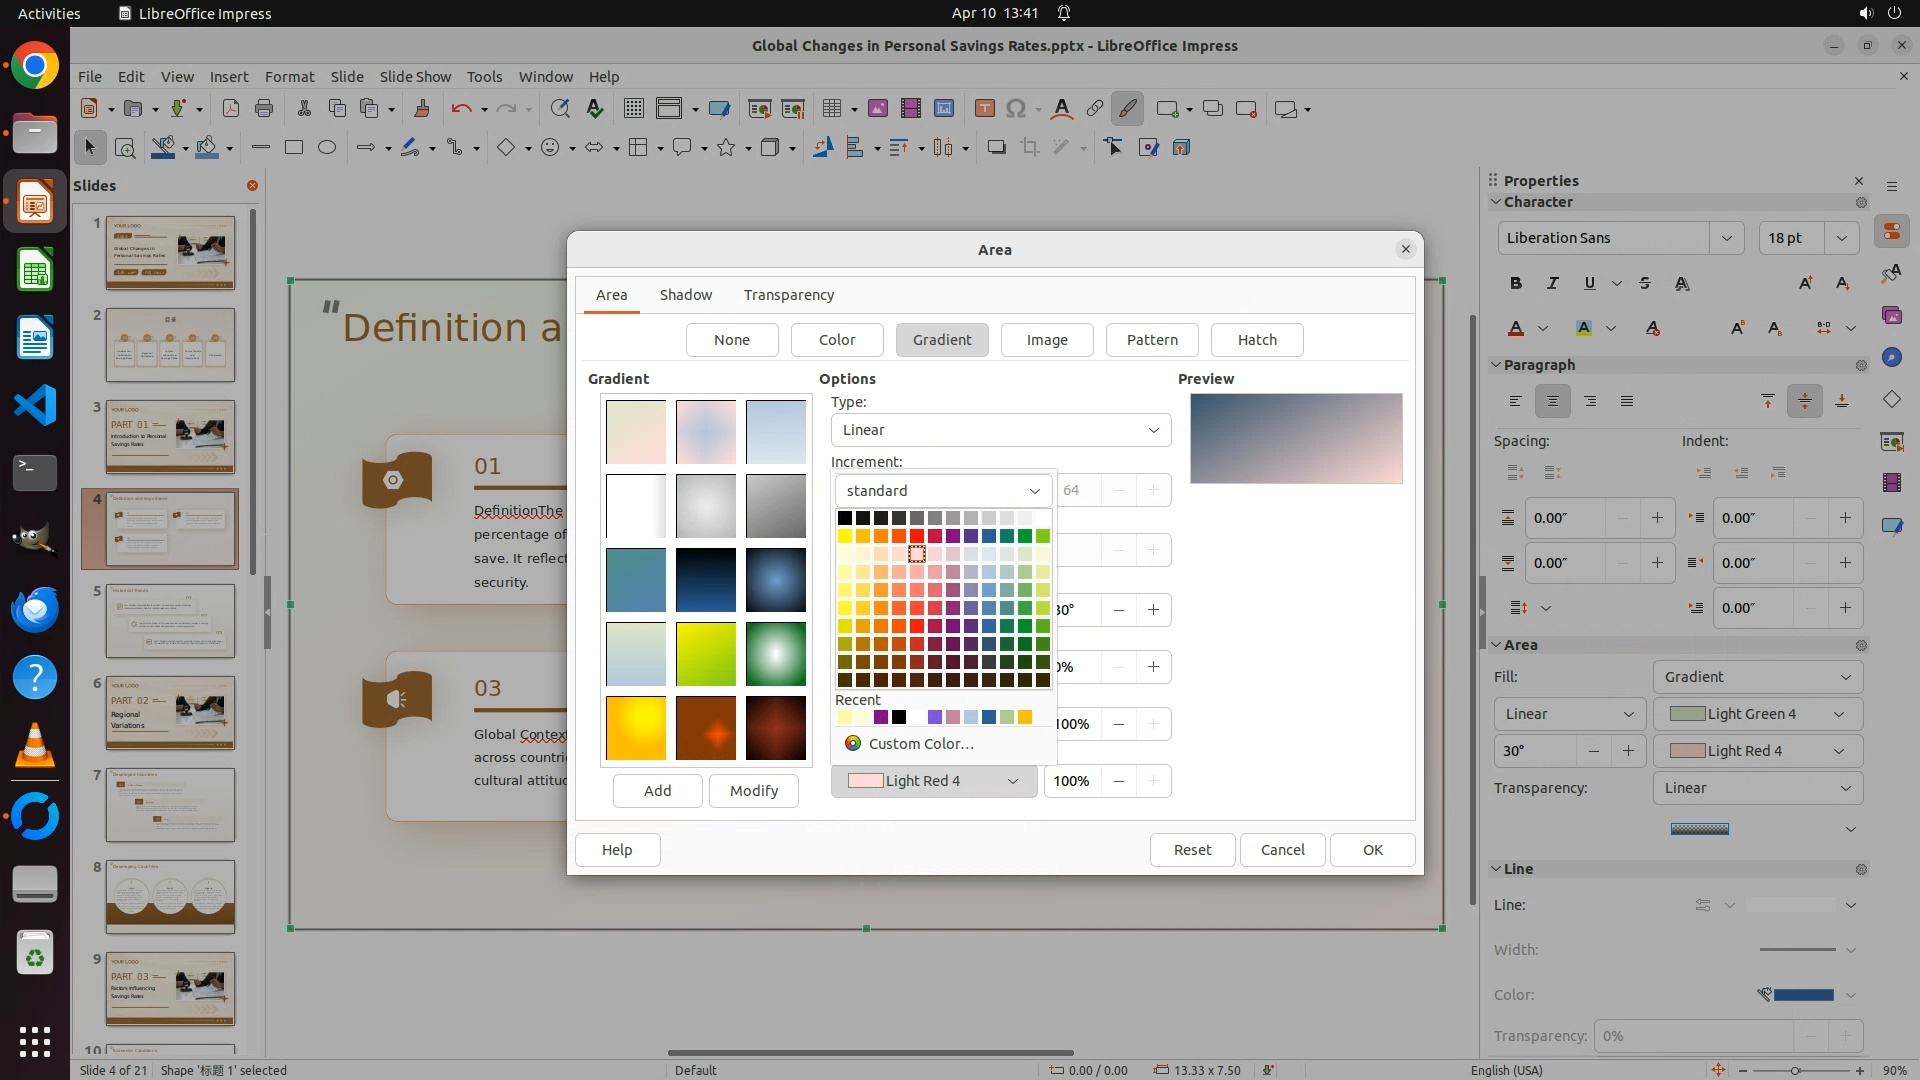Screen dimensions: 1920x1080
Task: Open the Insert Special Character tool
Action: [1016, 109]
